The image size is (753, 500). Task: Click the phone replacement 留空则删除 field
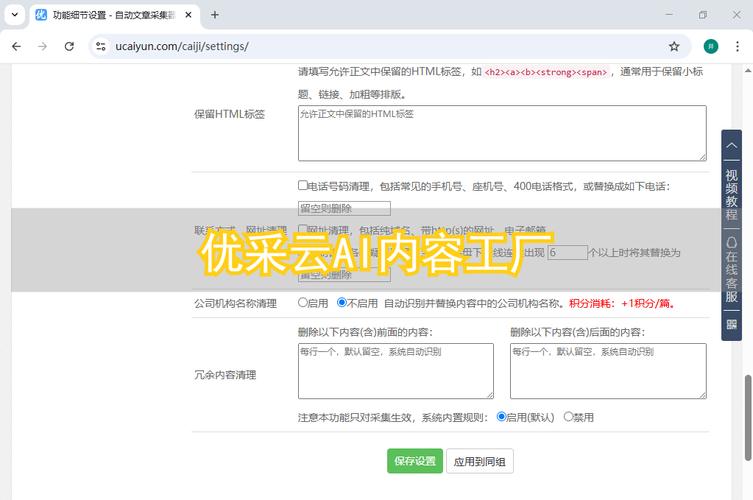[x=344, y=208]
